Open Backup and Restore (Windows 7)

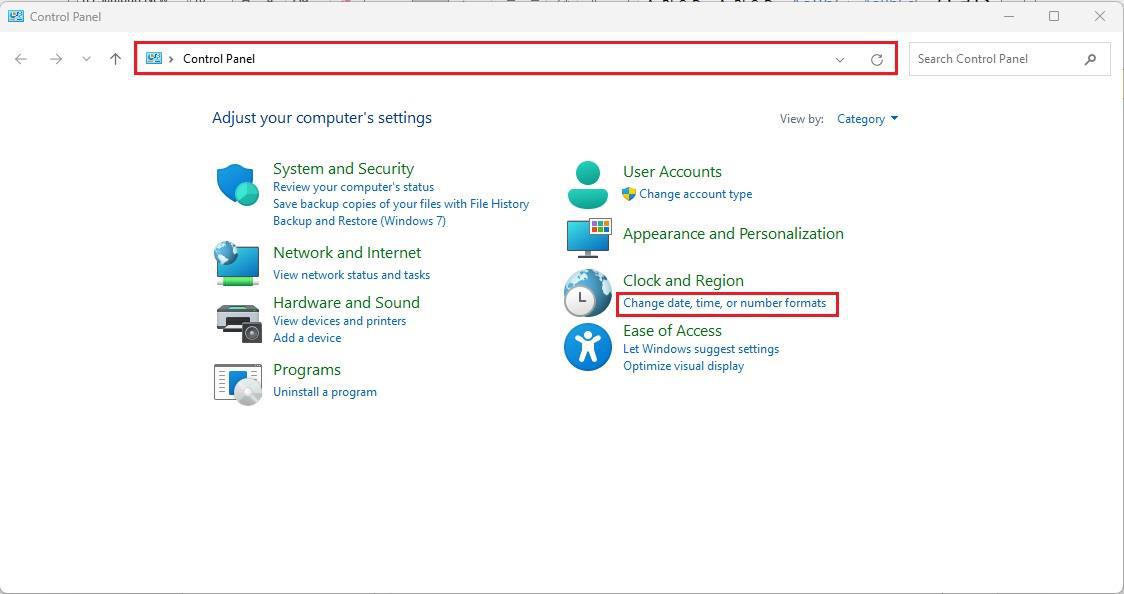pyautogui.click(x=359, y=221)
